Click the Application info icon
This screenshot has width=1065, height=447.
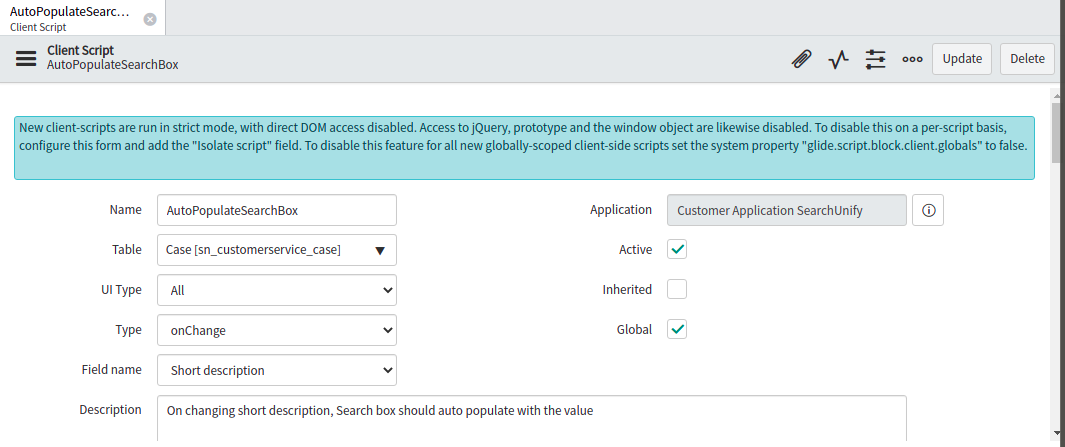pos(928,210)
